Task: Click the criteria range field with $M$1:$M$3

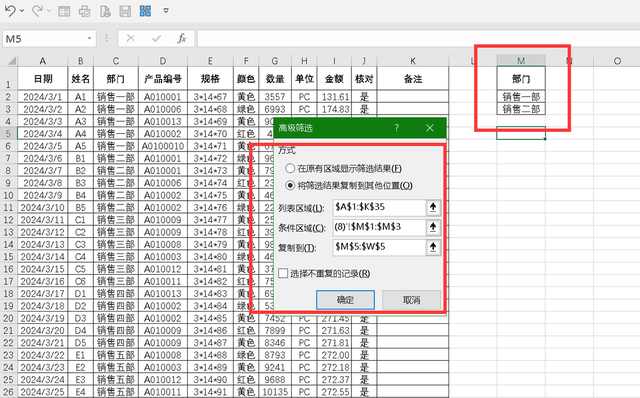Action: [x=379, y=227]
